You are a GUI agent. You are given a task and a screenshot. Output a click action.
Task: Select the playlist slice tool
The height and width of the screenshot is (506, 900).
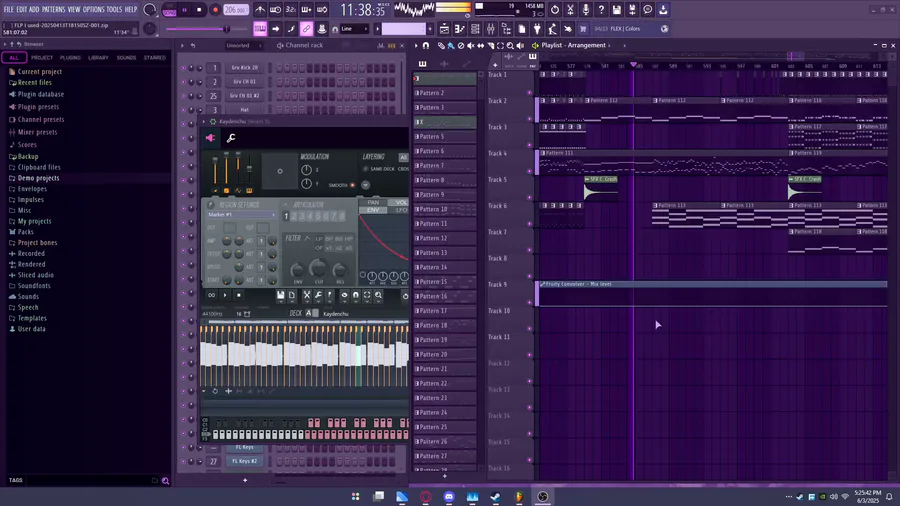point(490,45)
